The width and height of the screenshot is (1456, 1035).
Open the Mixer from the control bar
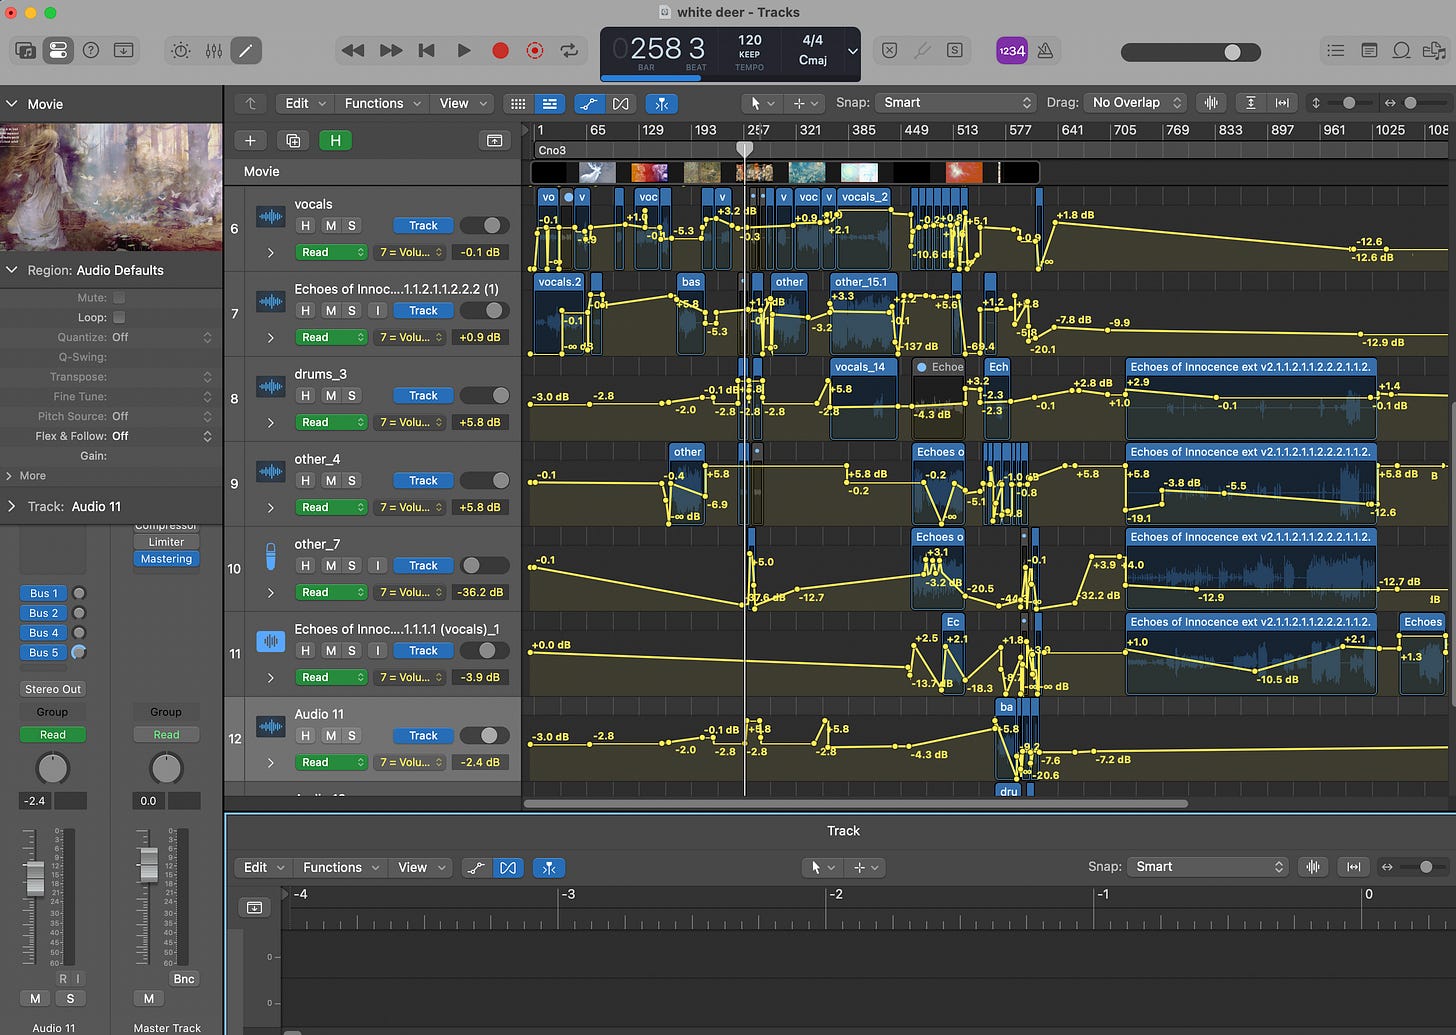click(x=214, y=50)
